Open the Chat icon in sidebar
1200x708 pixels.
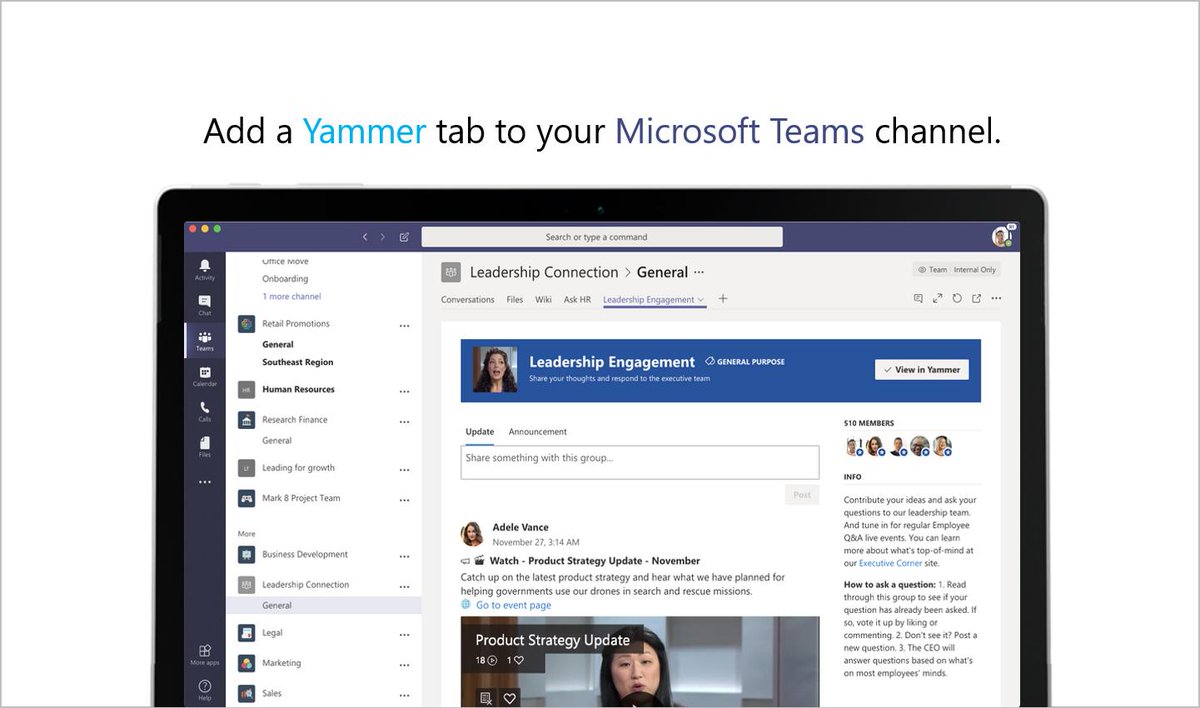tap(204, 305)
